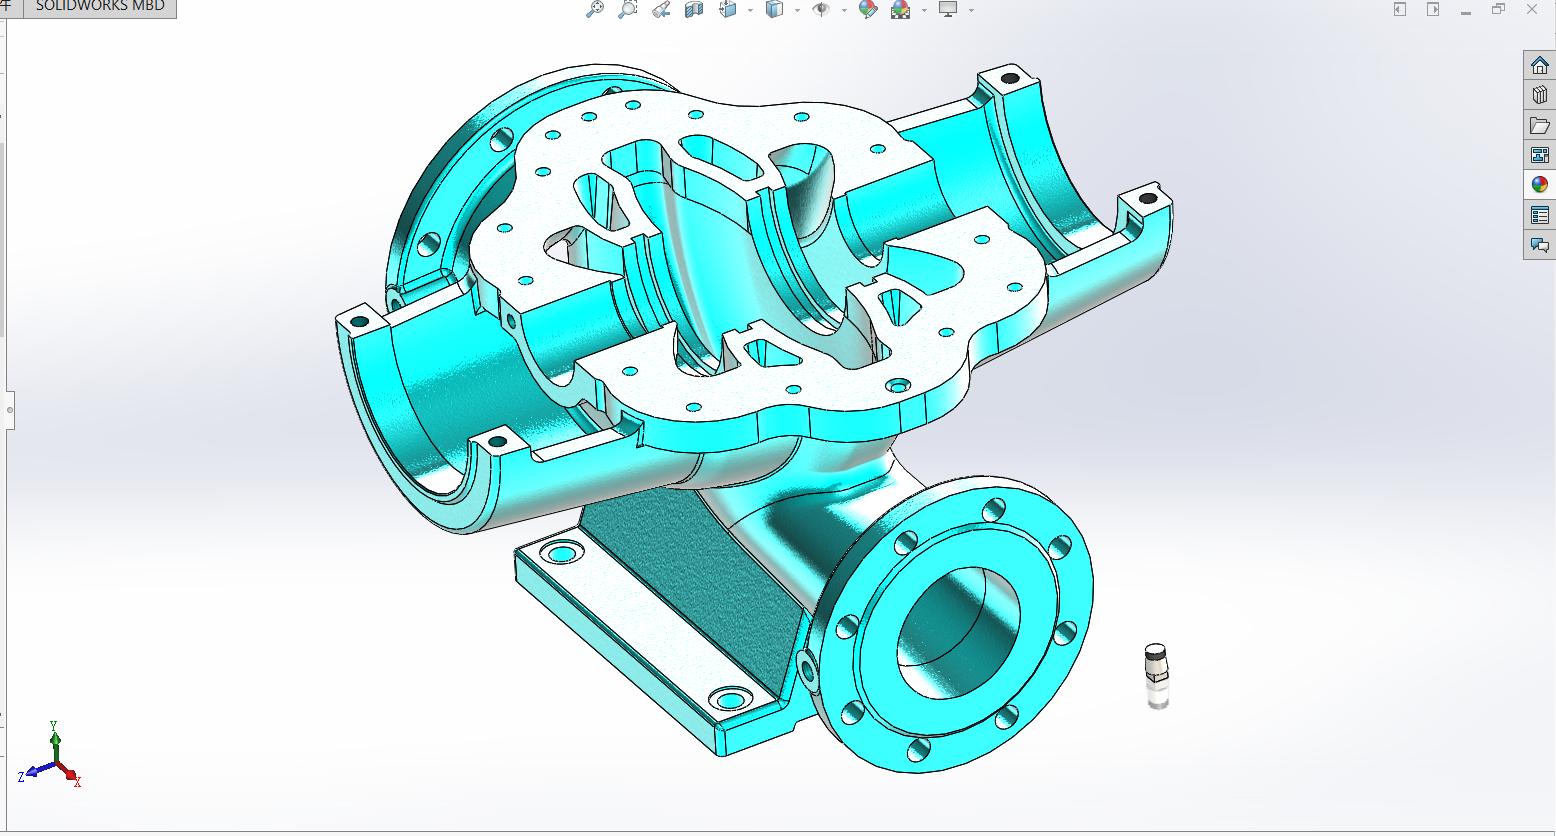Restore down the document window

[1498, 9]
